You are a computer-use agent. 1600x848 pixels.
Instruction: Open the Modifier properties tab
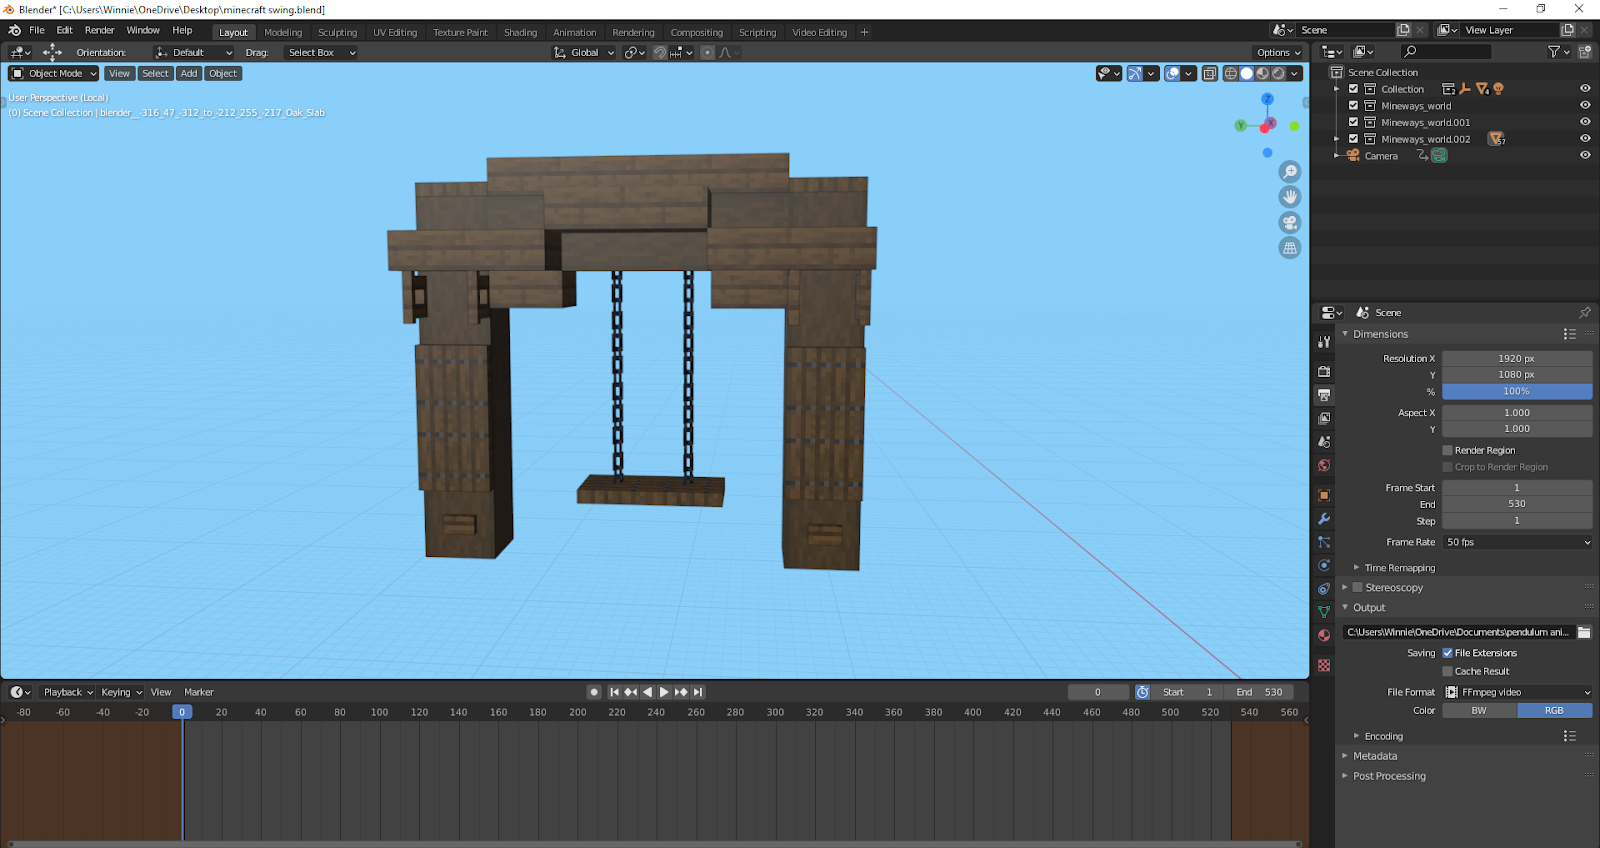tap(1324, 519)
